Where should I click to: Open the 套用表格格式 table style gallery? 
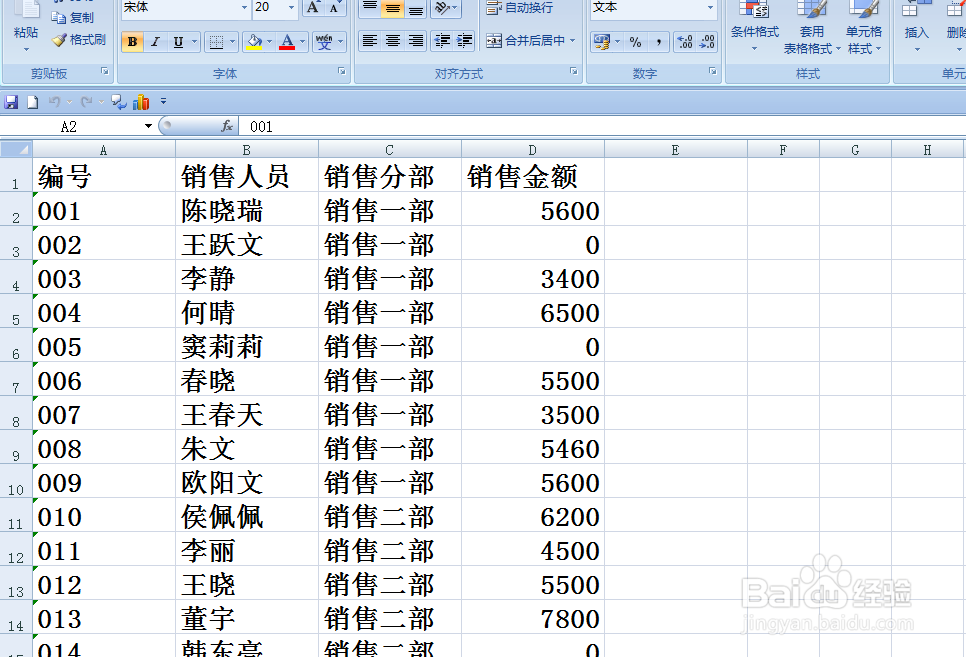pyautogui.click(x=811, y=30)
